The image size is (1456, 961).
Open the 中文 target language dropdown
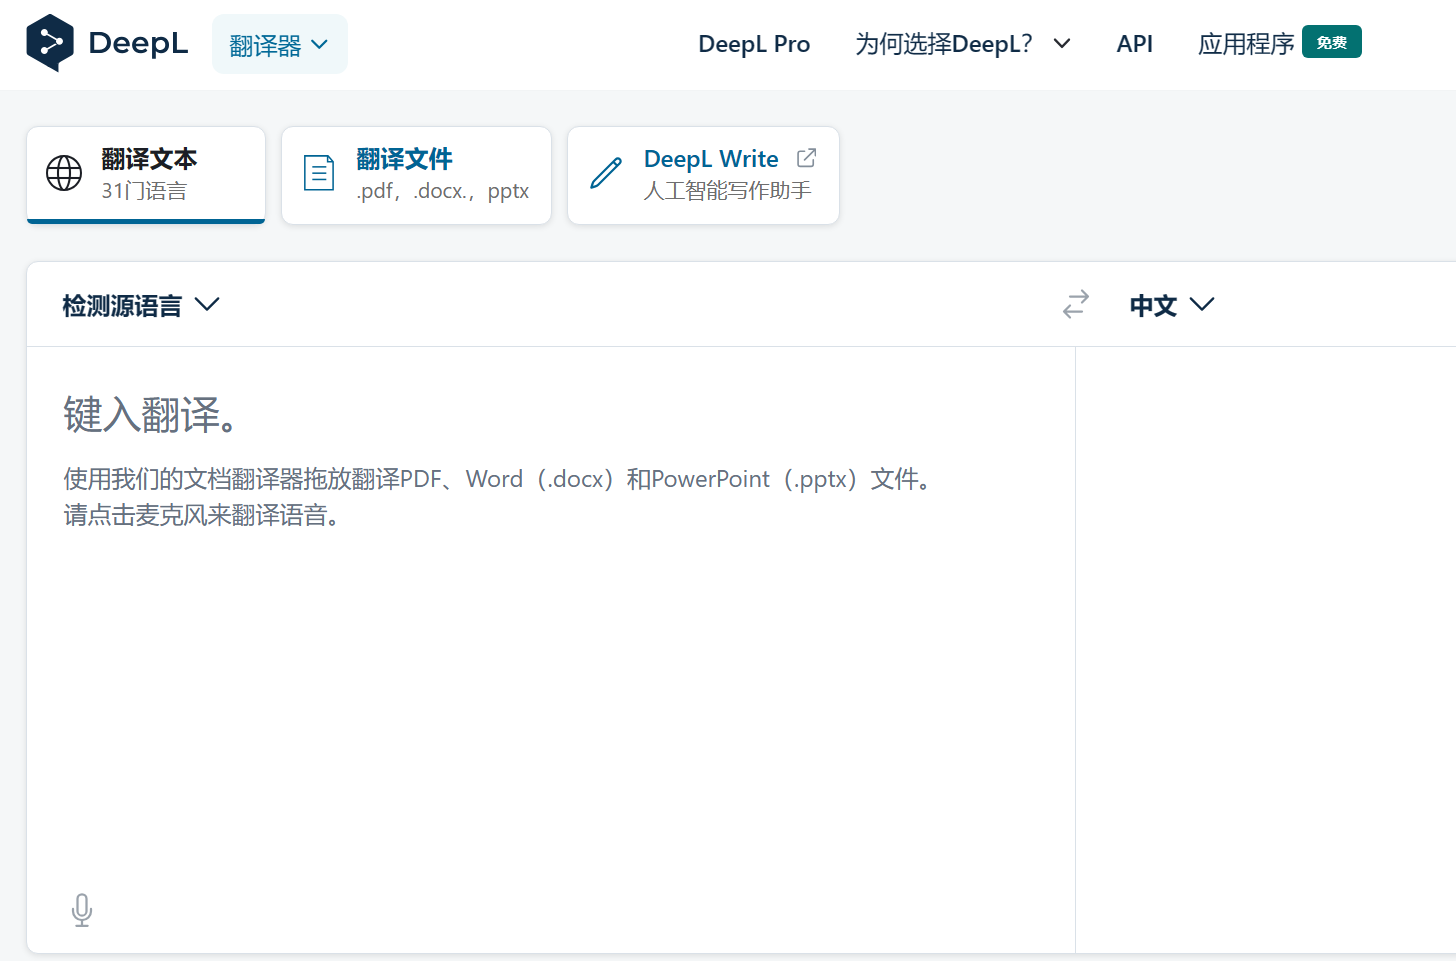tap(1172, 305)
